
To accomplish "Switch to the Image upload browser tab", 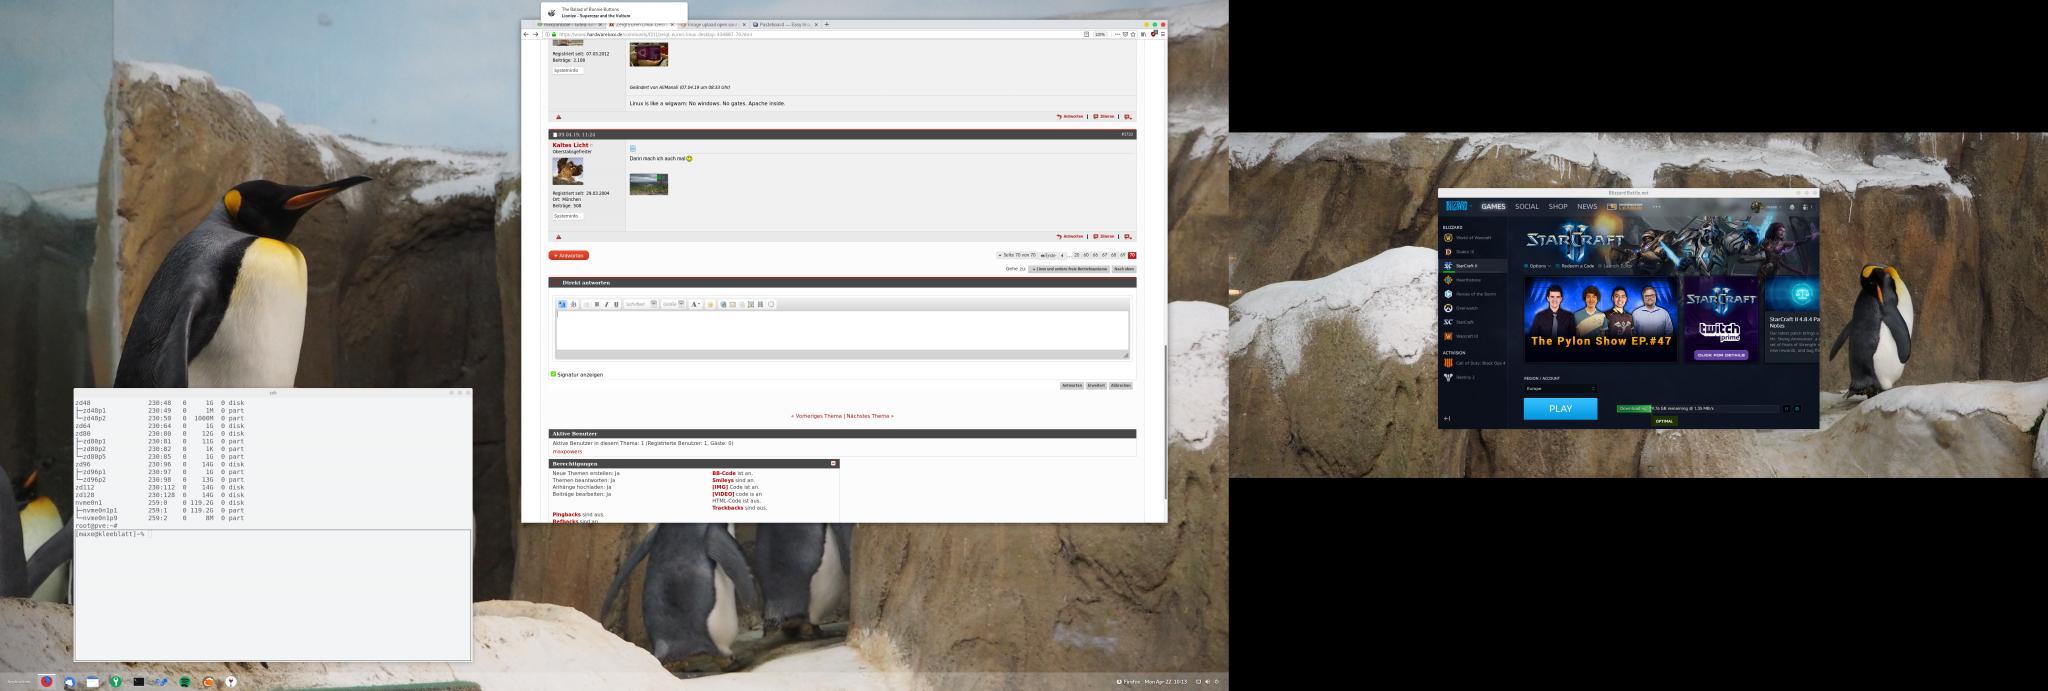I will tap(712, 24).
